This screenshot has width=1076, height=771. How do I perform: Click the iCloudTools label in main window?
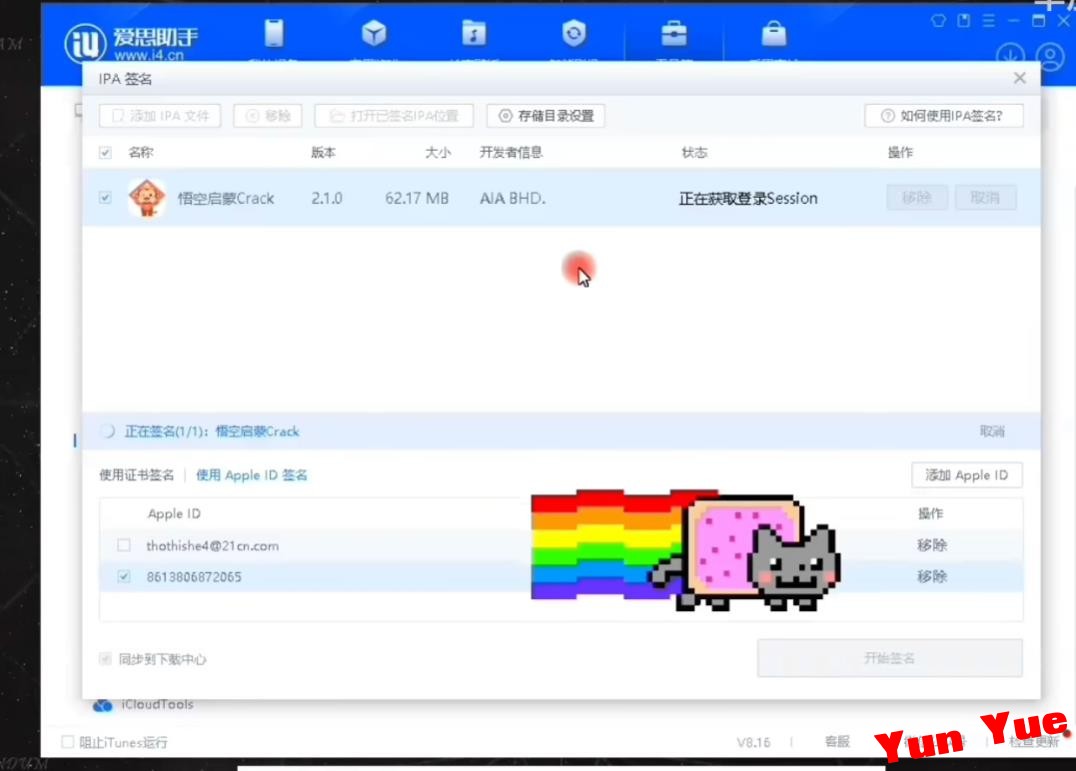coord(157,704)
